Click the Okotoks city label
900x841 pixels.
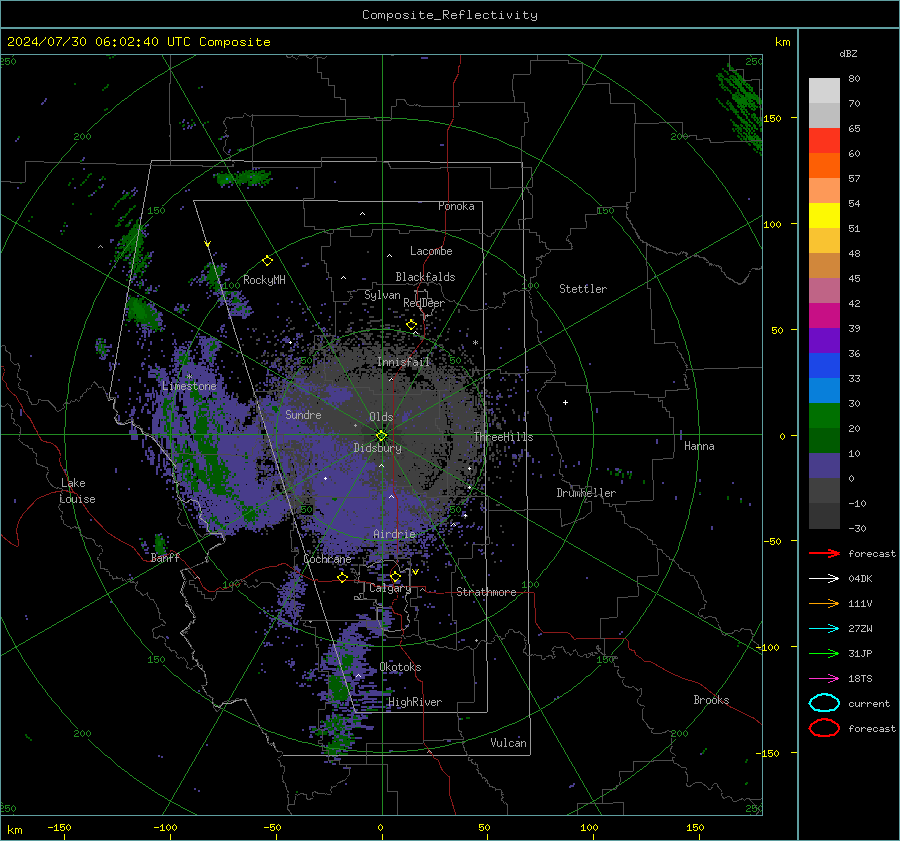(400, 667)
